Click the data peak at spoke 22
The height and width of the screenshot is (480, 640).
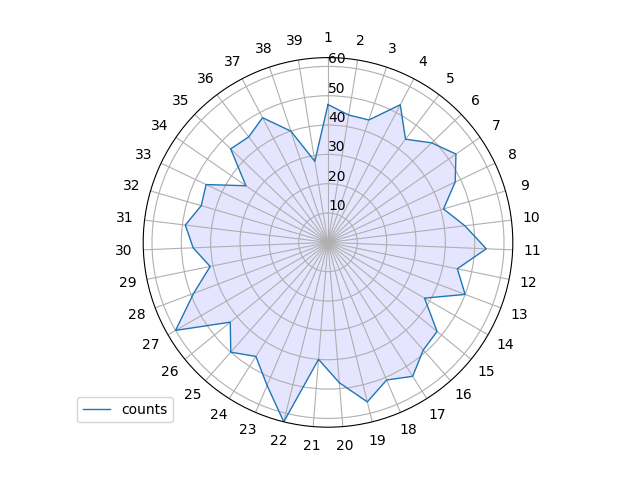click(x=284, y=421)
